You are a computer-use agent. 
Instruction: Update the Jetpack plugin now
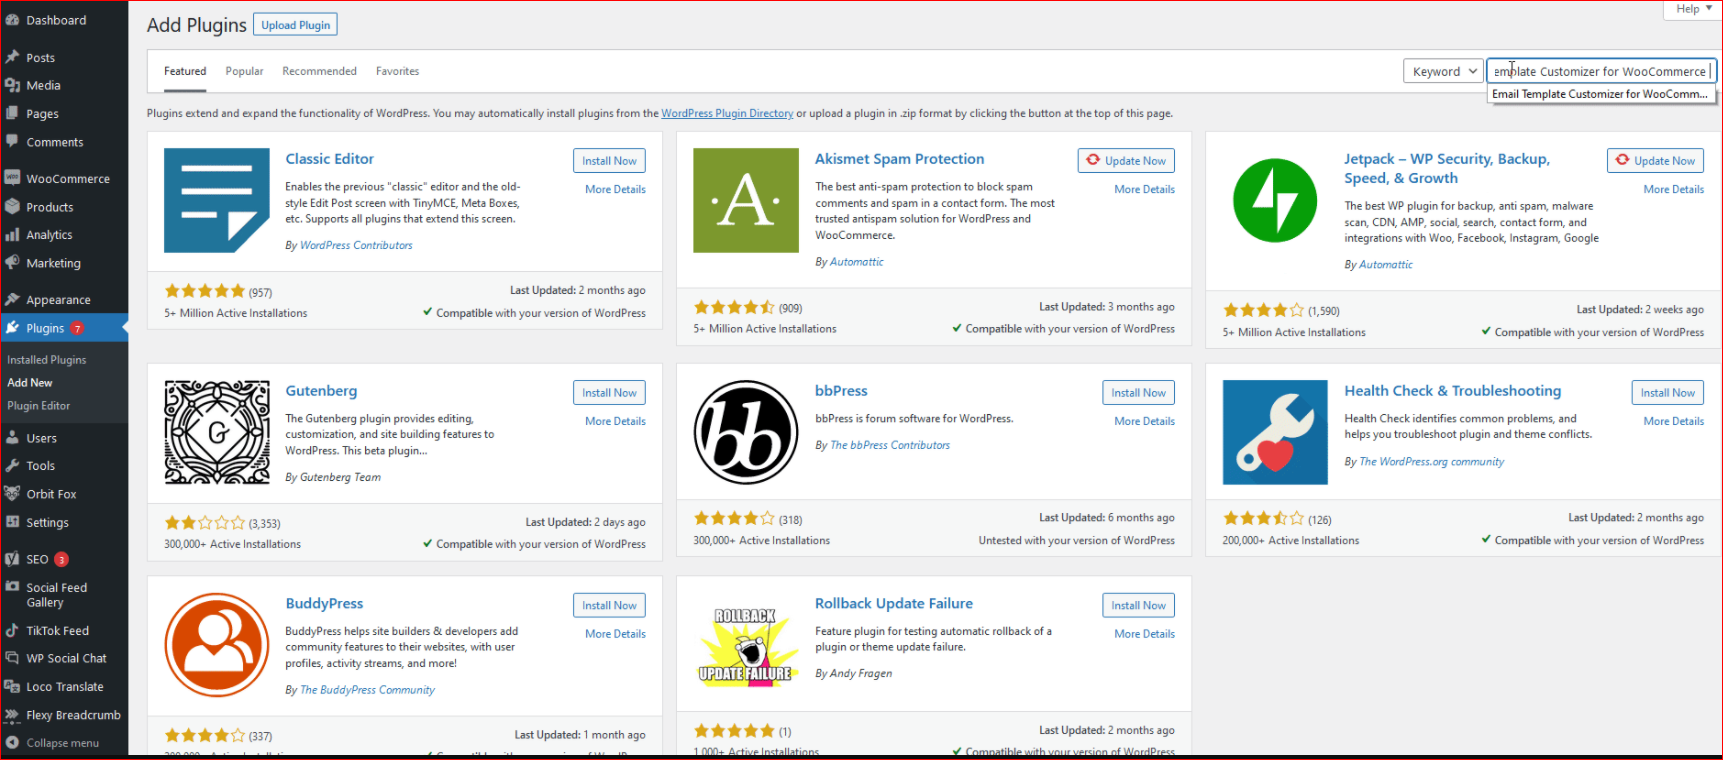coord(1655,161)
